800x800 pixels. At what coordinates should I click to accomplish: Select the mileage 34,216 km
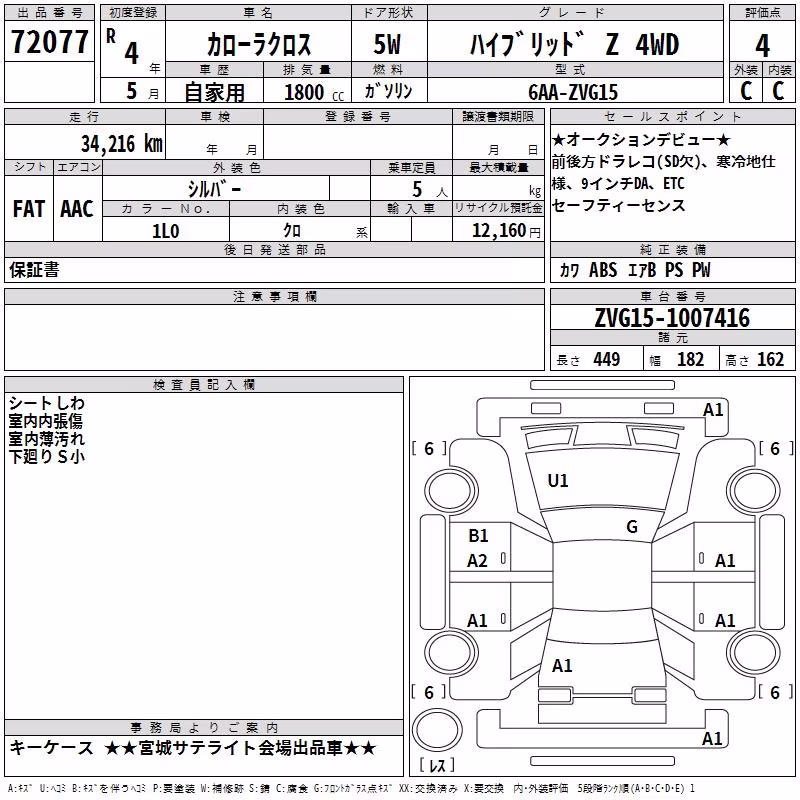[x=121, y=144]
